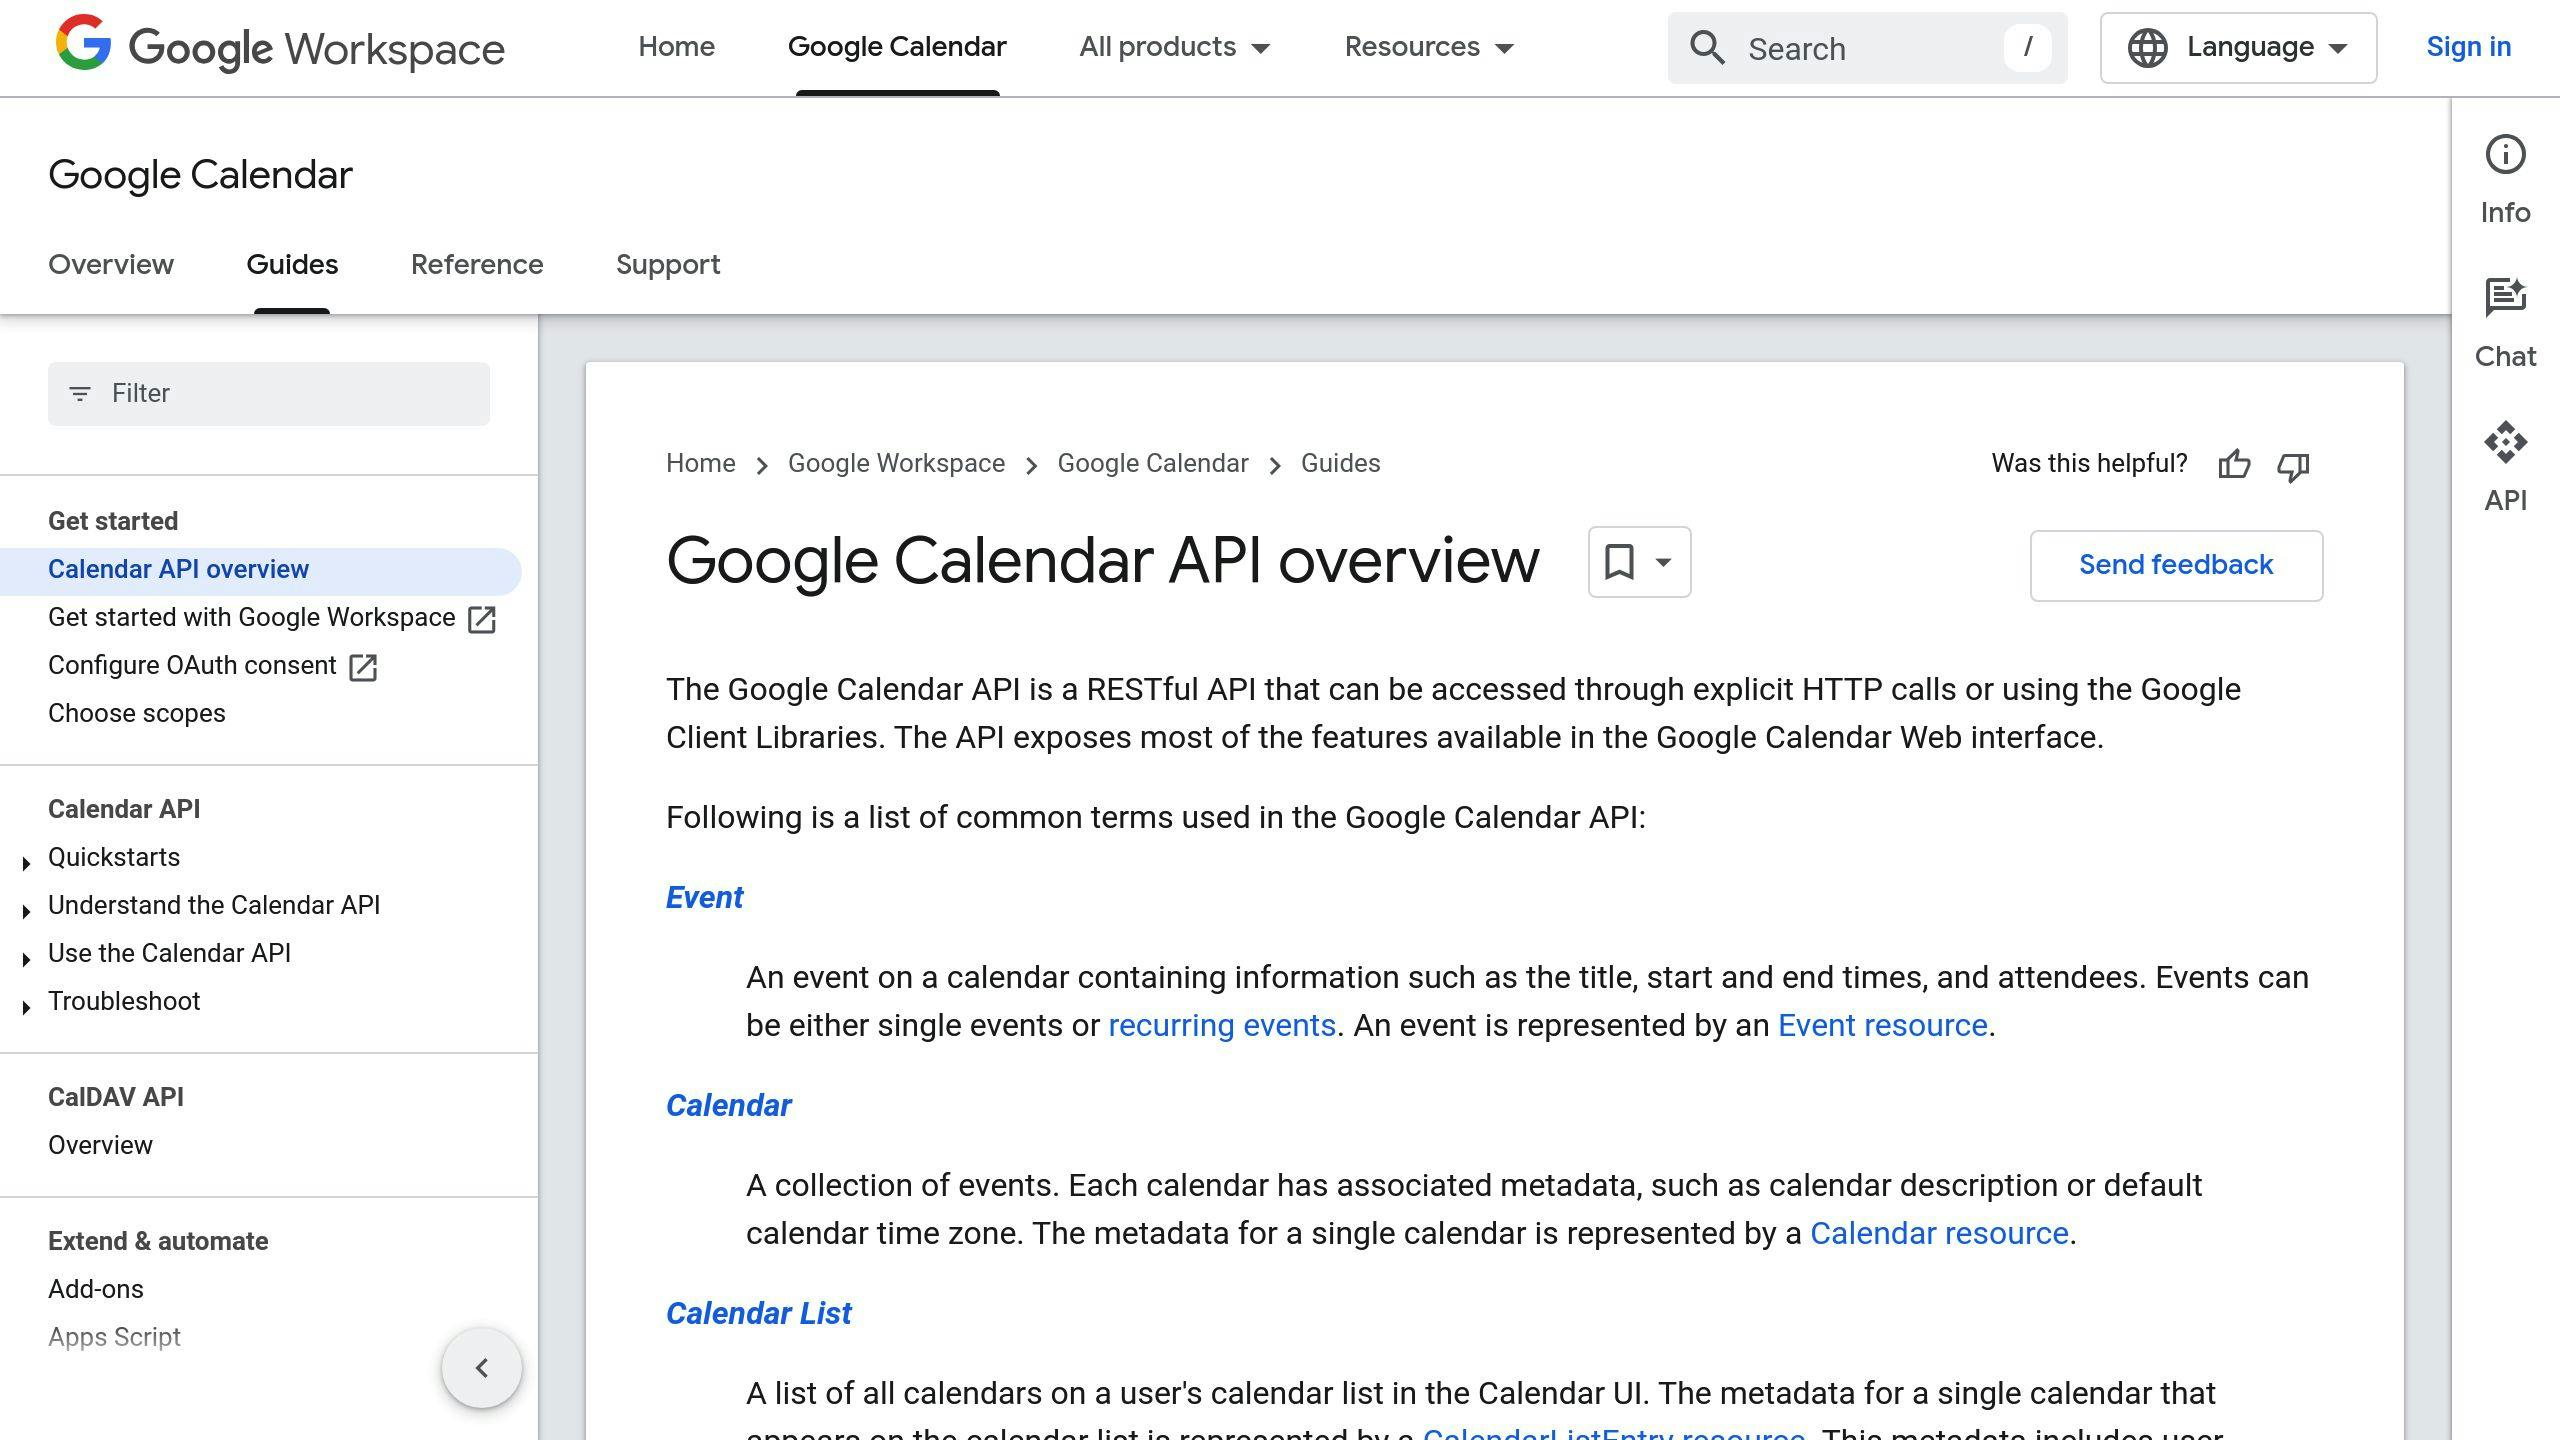Screen dimensions: 2560x1440
Task: Open Choose scopes in sidebar
Action: 137,714
